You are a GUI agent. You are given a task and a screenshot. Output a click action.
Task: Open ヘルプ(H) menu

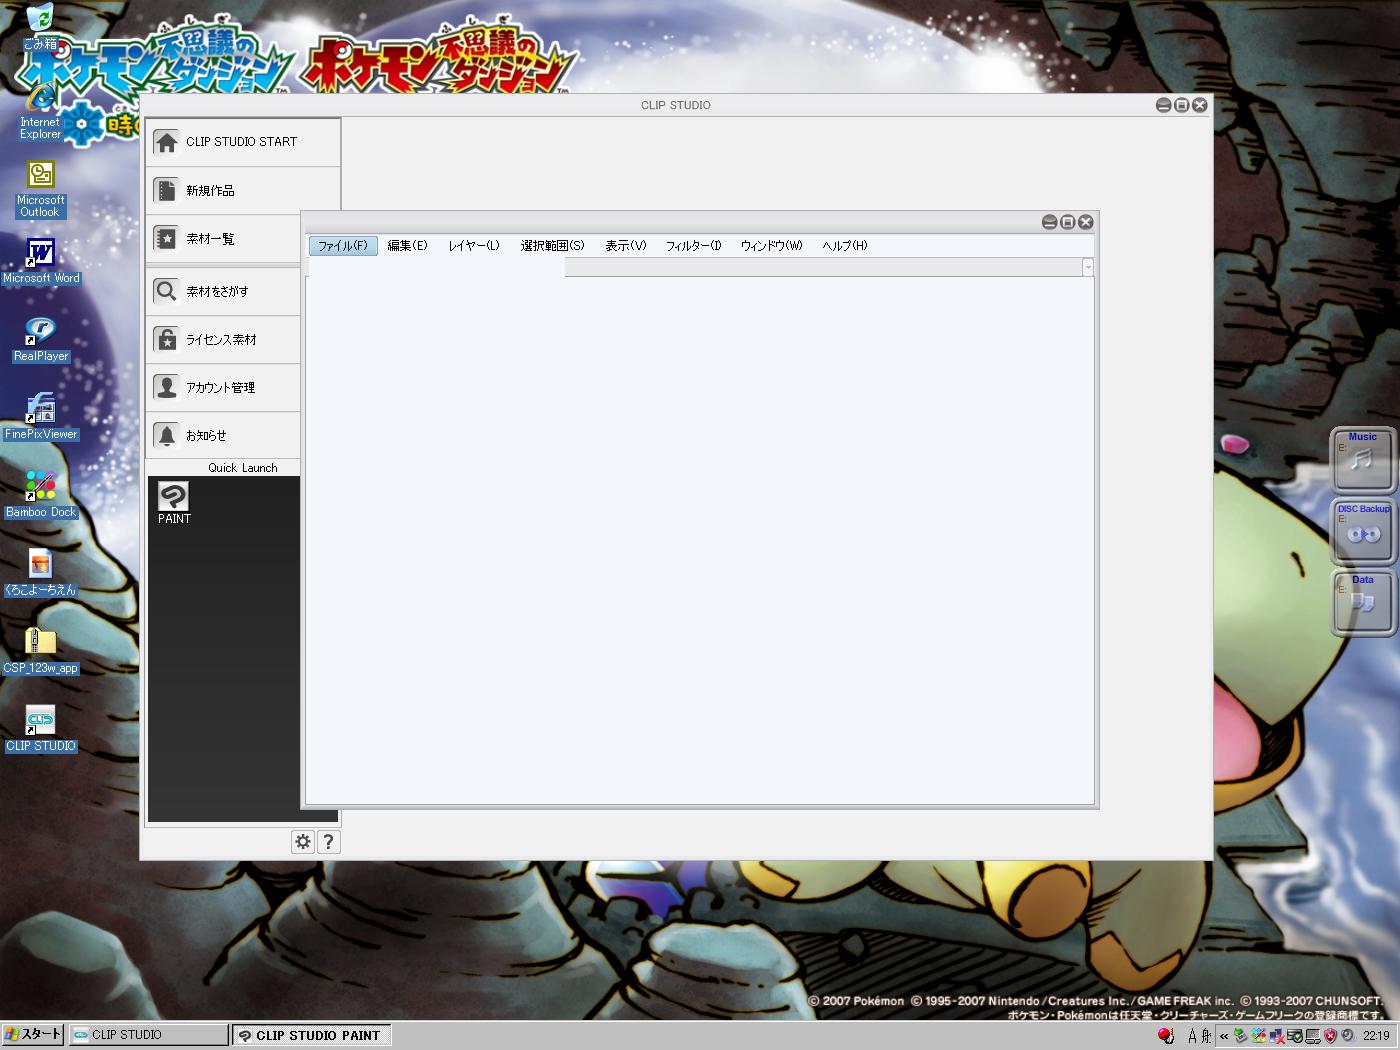845,246
